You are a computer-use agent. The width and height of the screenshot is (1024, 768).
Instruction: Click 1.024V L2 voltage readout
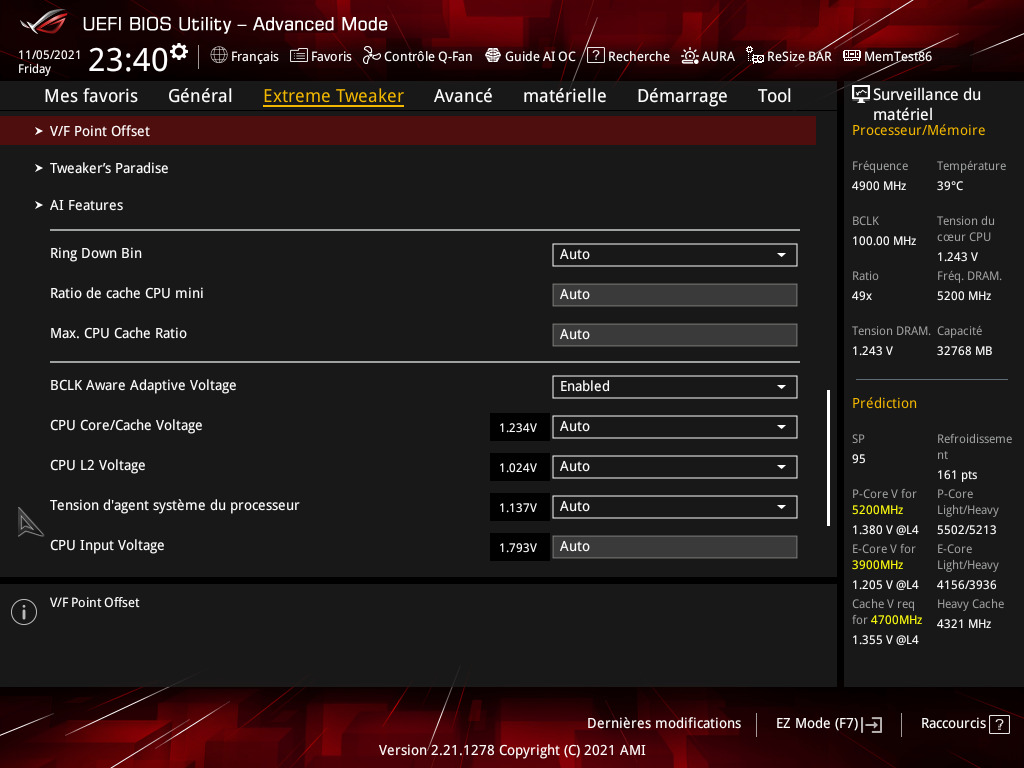[519, 468]
